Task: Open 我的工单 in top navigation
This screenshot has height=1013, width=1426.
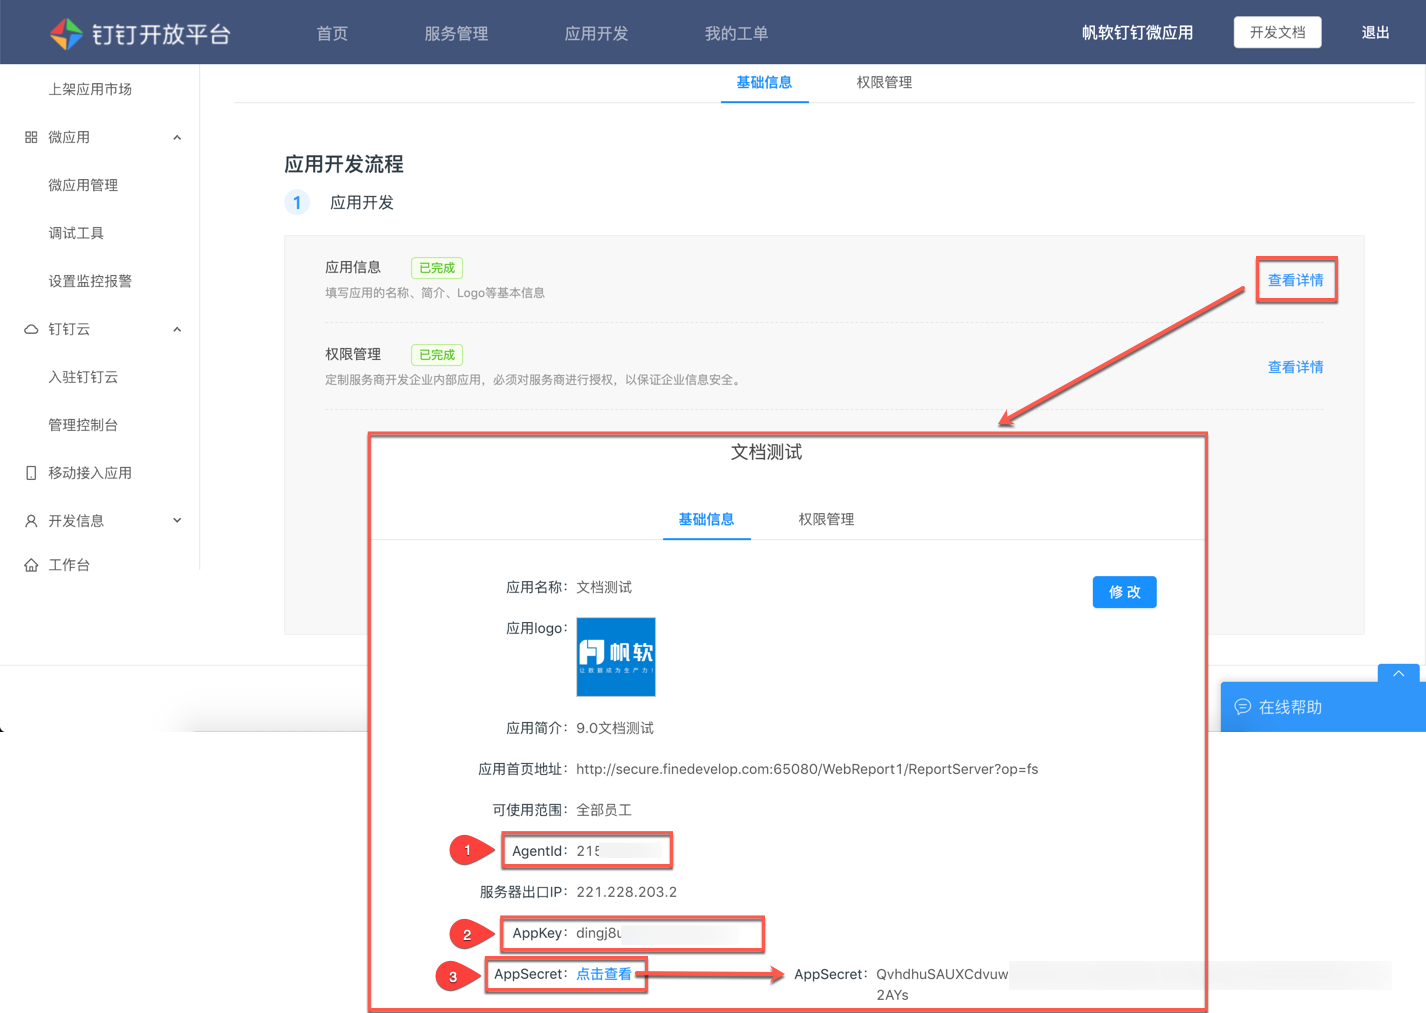Action: (736, 34)
